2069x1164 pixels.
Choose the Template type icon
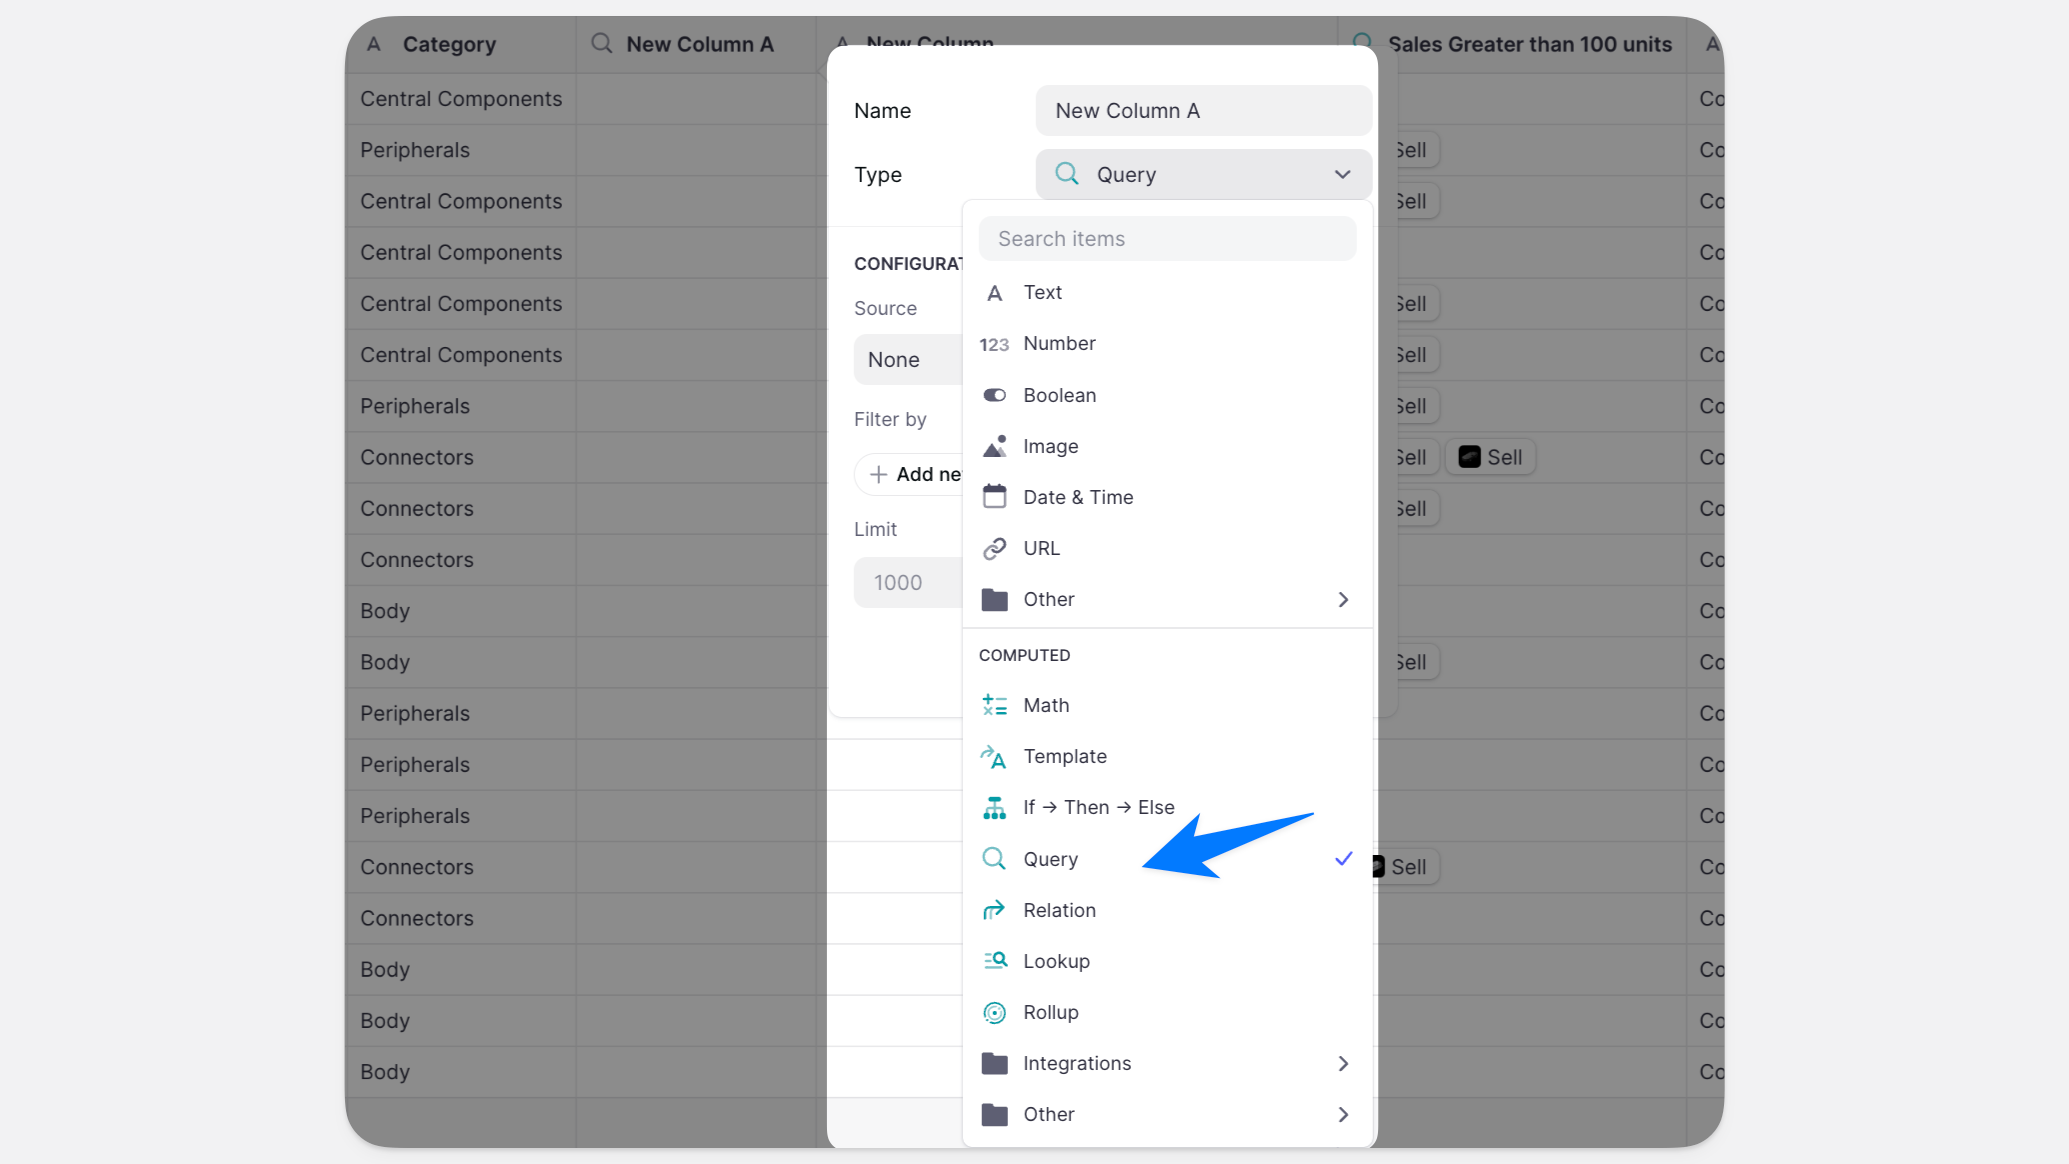[994, 756]
